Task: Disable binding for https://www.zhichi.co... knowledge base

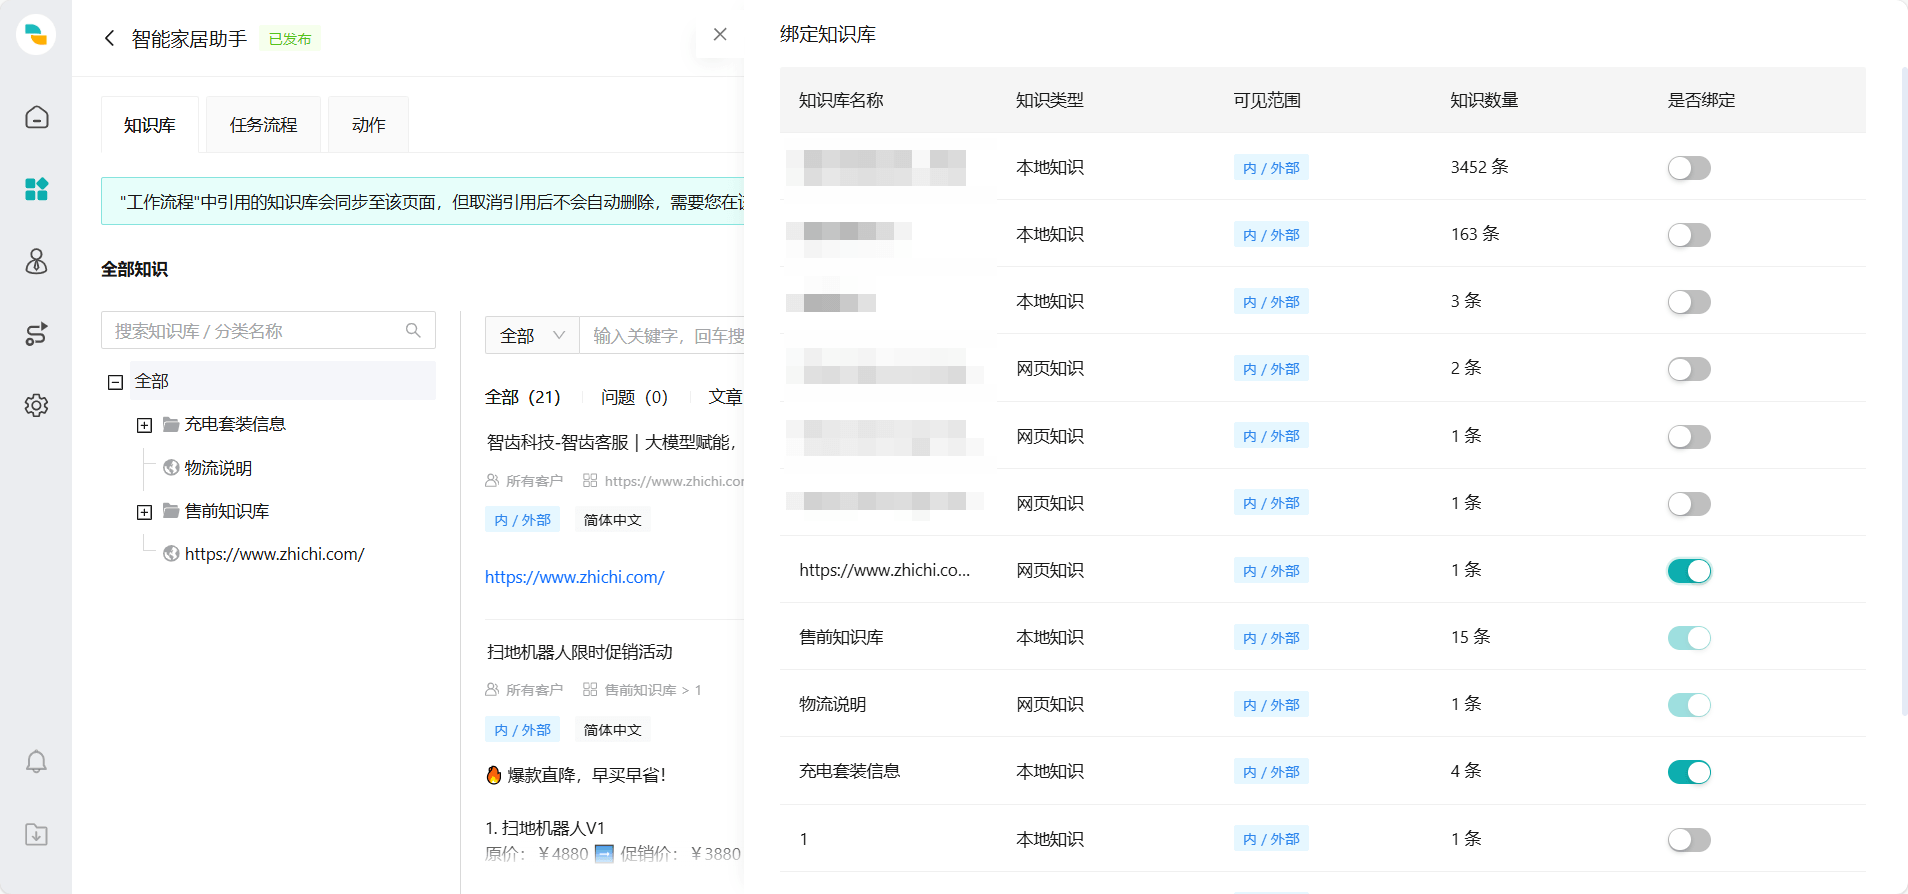Action: [1689, 571]
